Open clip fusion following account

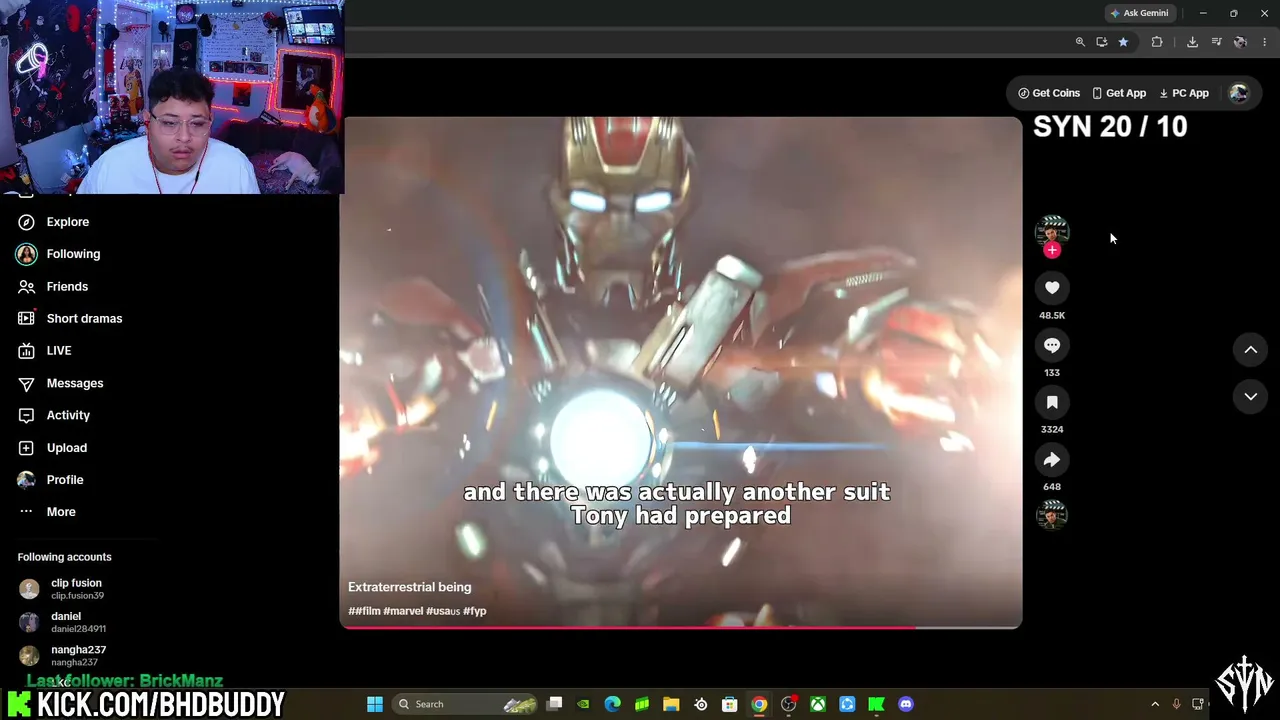[x=78, y=589]
